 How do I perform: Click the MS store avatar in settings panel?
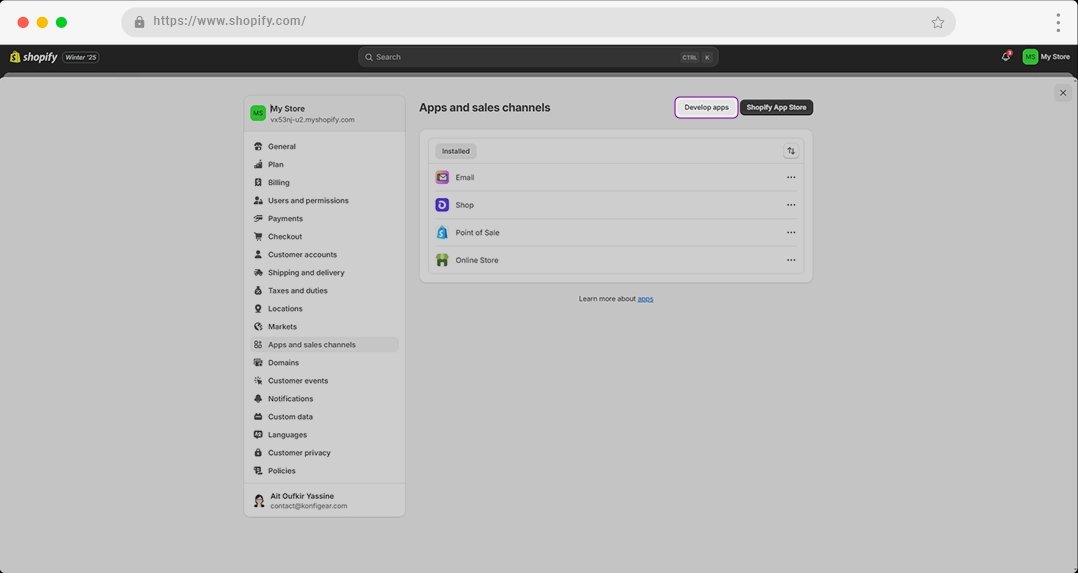pos(258,113)
